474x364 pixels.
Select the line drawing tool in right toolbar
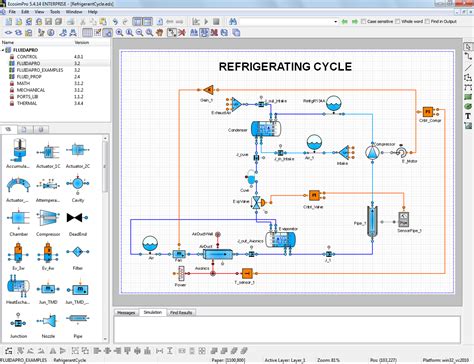point(468,68)
